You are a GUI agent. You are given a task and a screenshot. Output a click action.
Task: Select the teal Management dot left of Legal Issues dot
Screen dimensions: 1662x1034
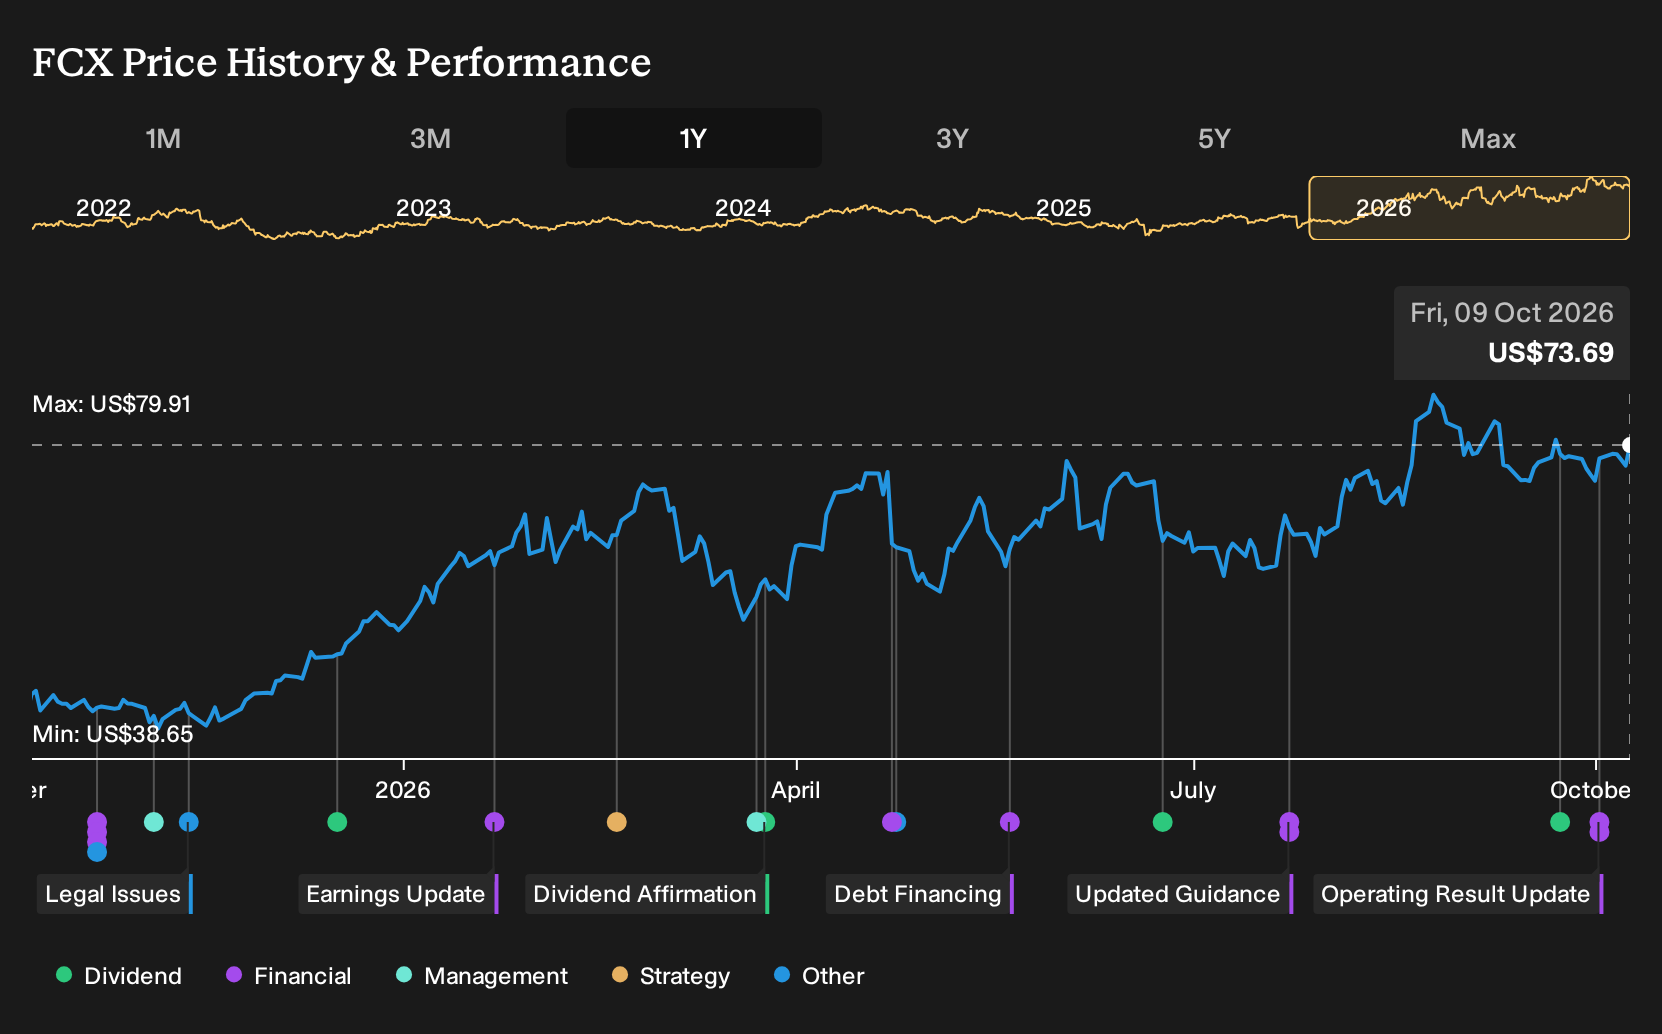point(154,822)
